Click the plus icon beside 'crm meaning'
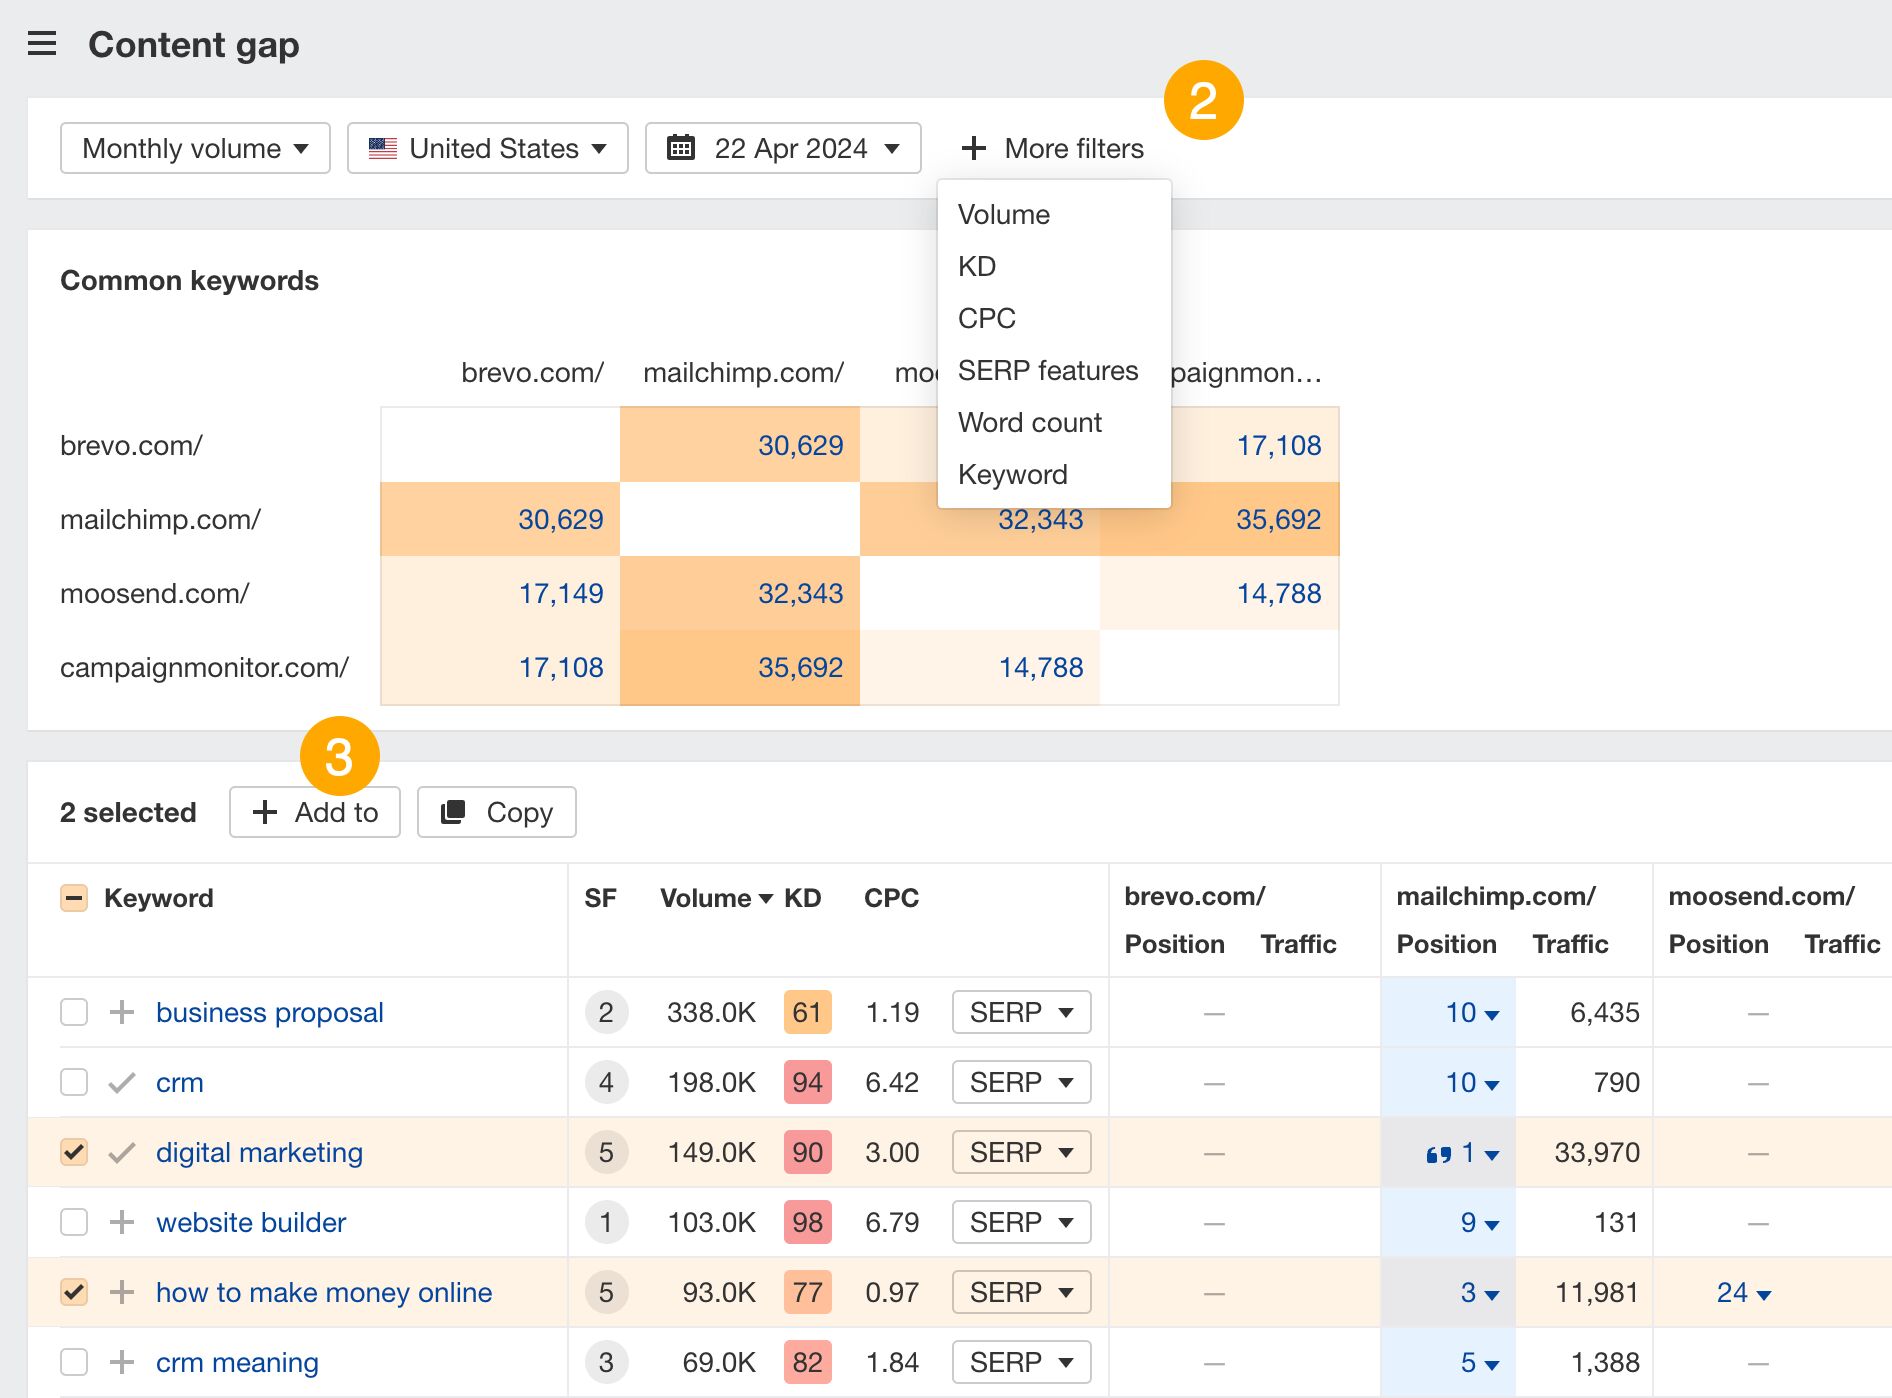 click(121, 1361)
